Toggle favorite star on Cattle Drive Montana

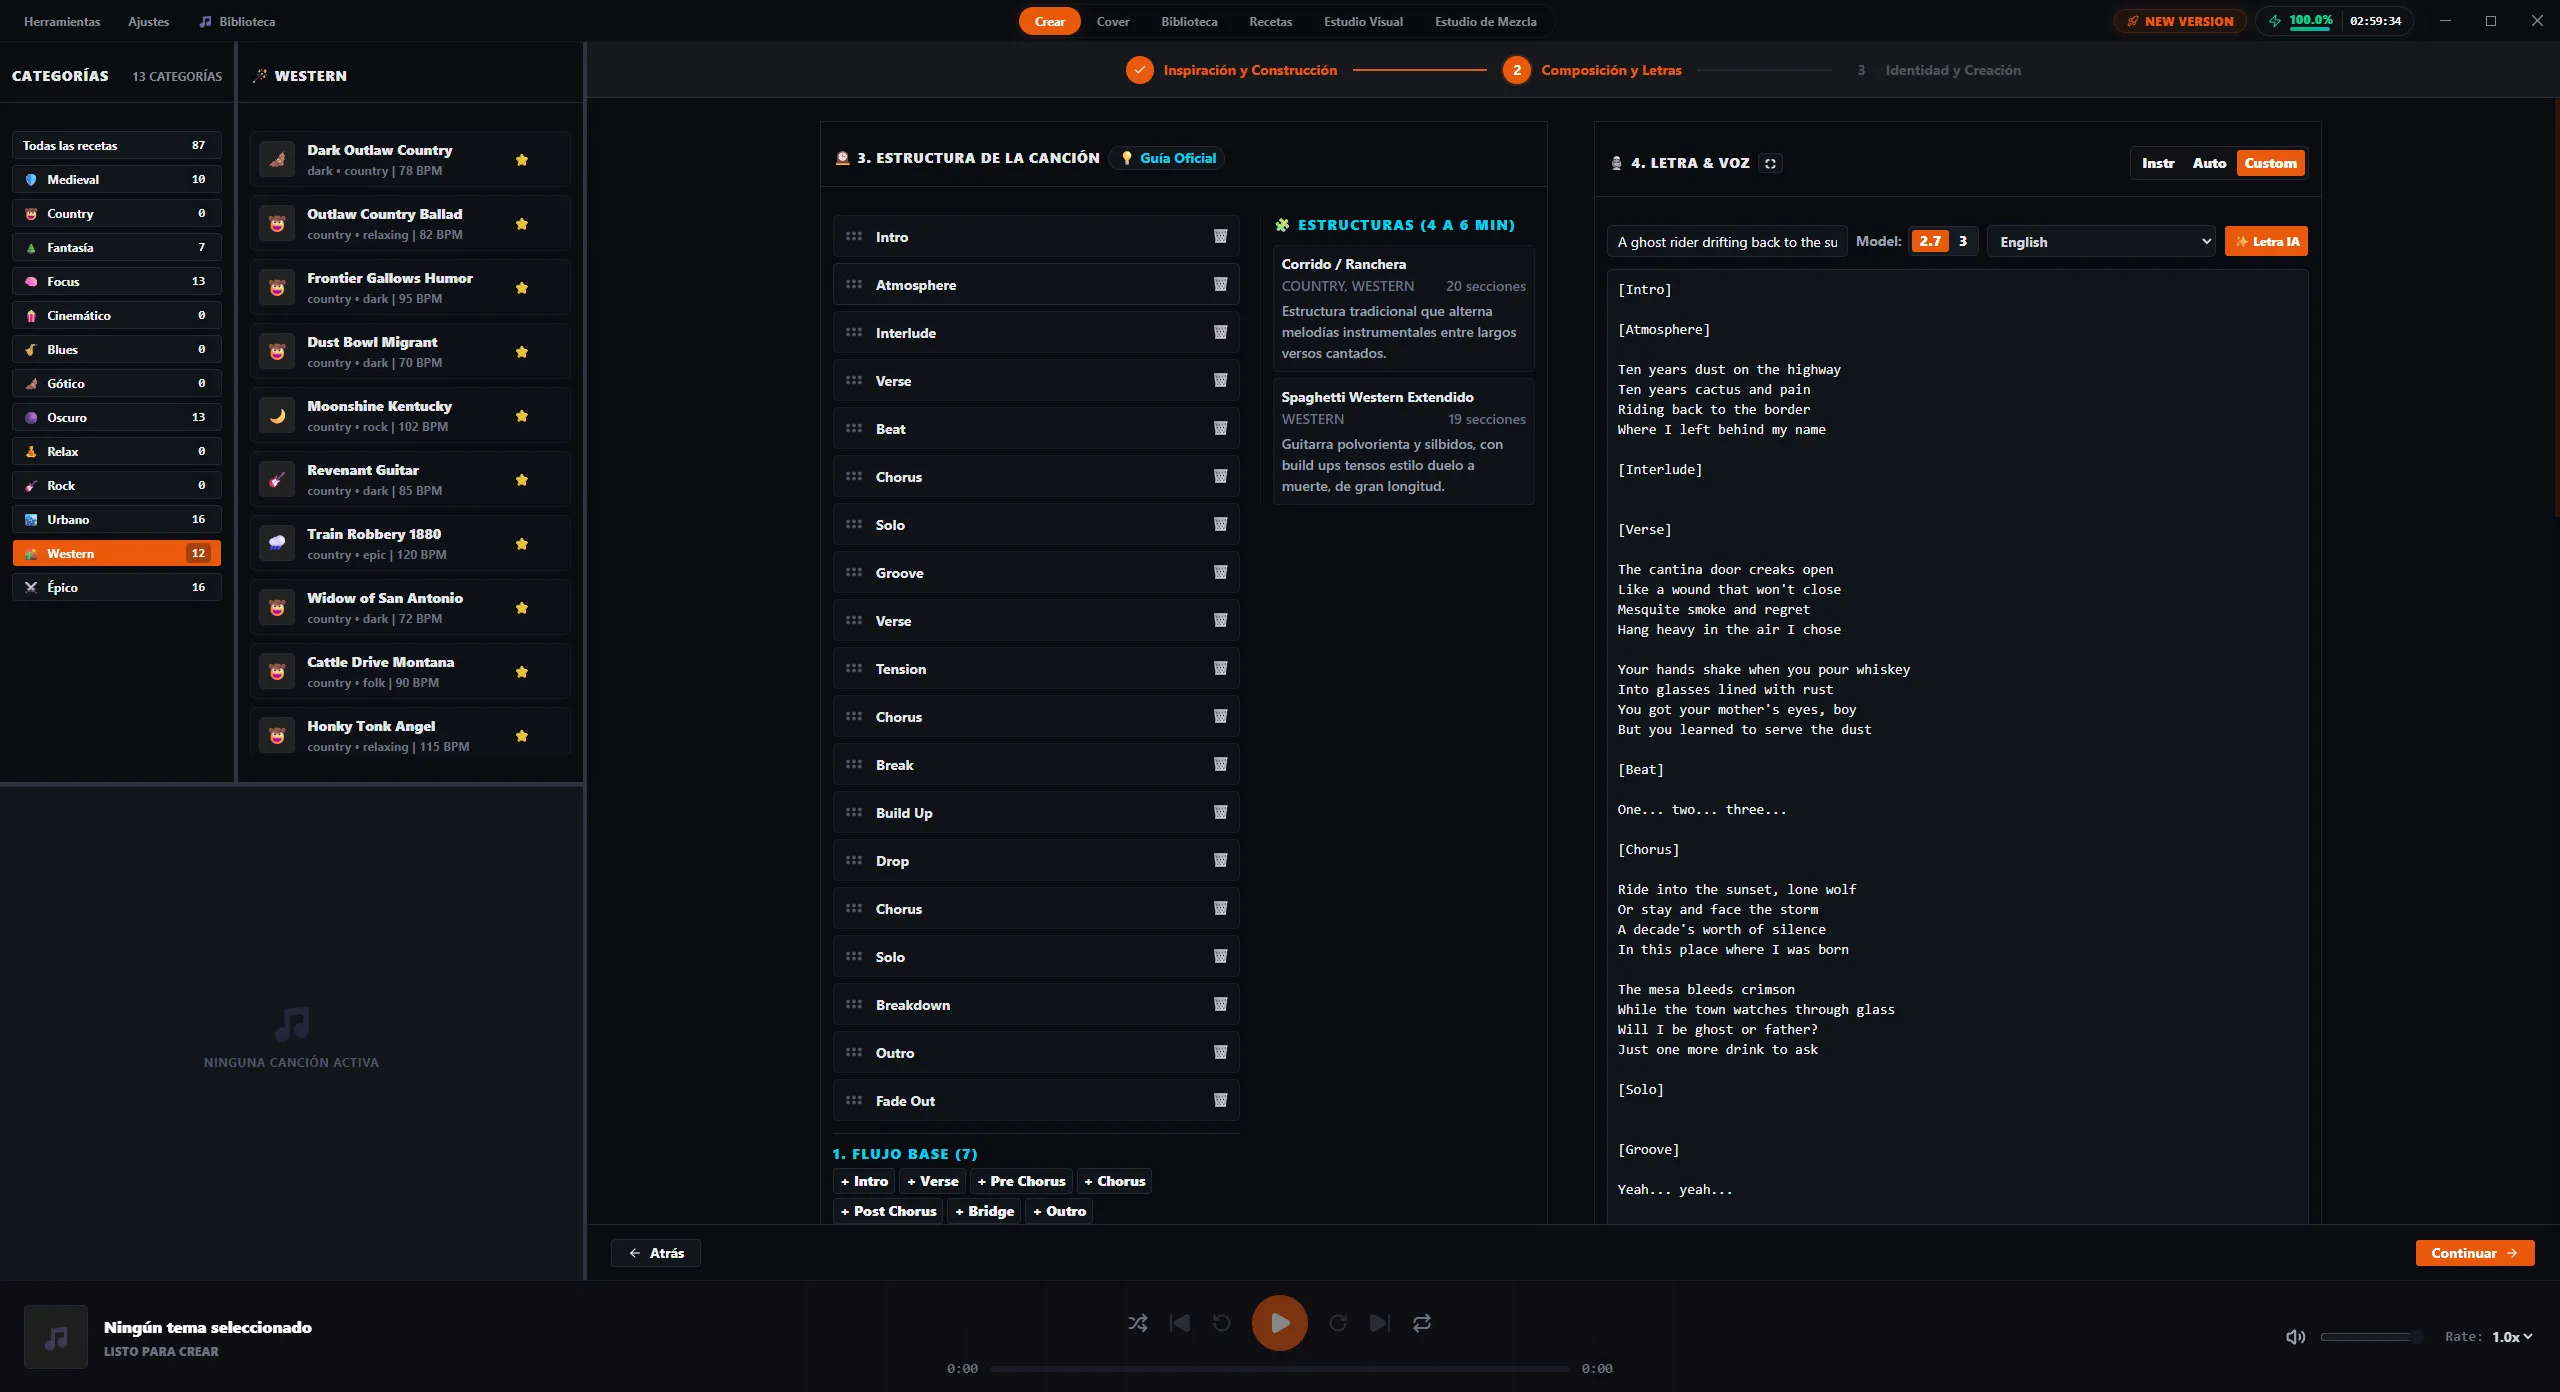[x=521, y=672]
